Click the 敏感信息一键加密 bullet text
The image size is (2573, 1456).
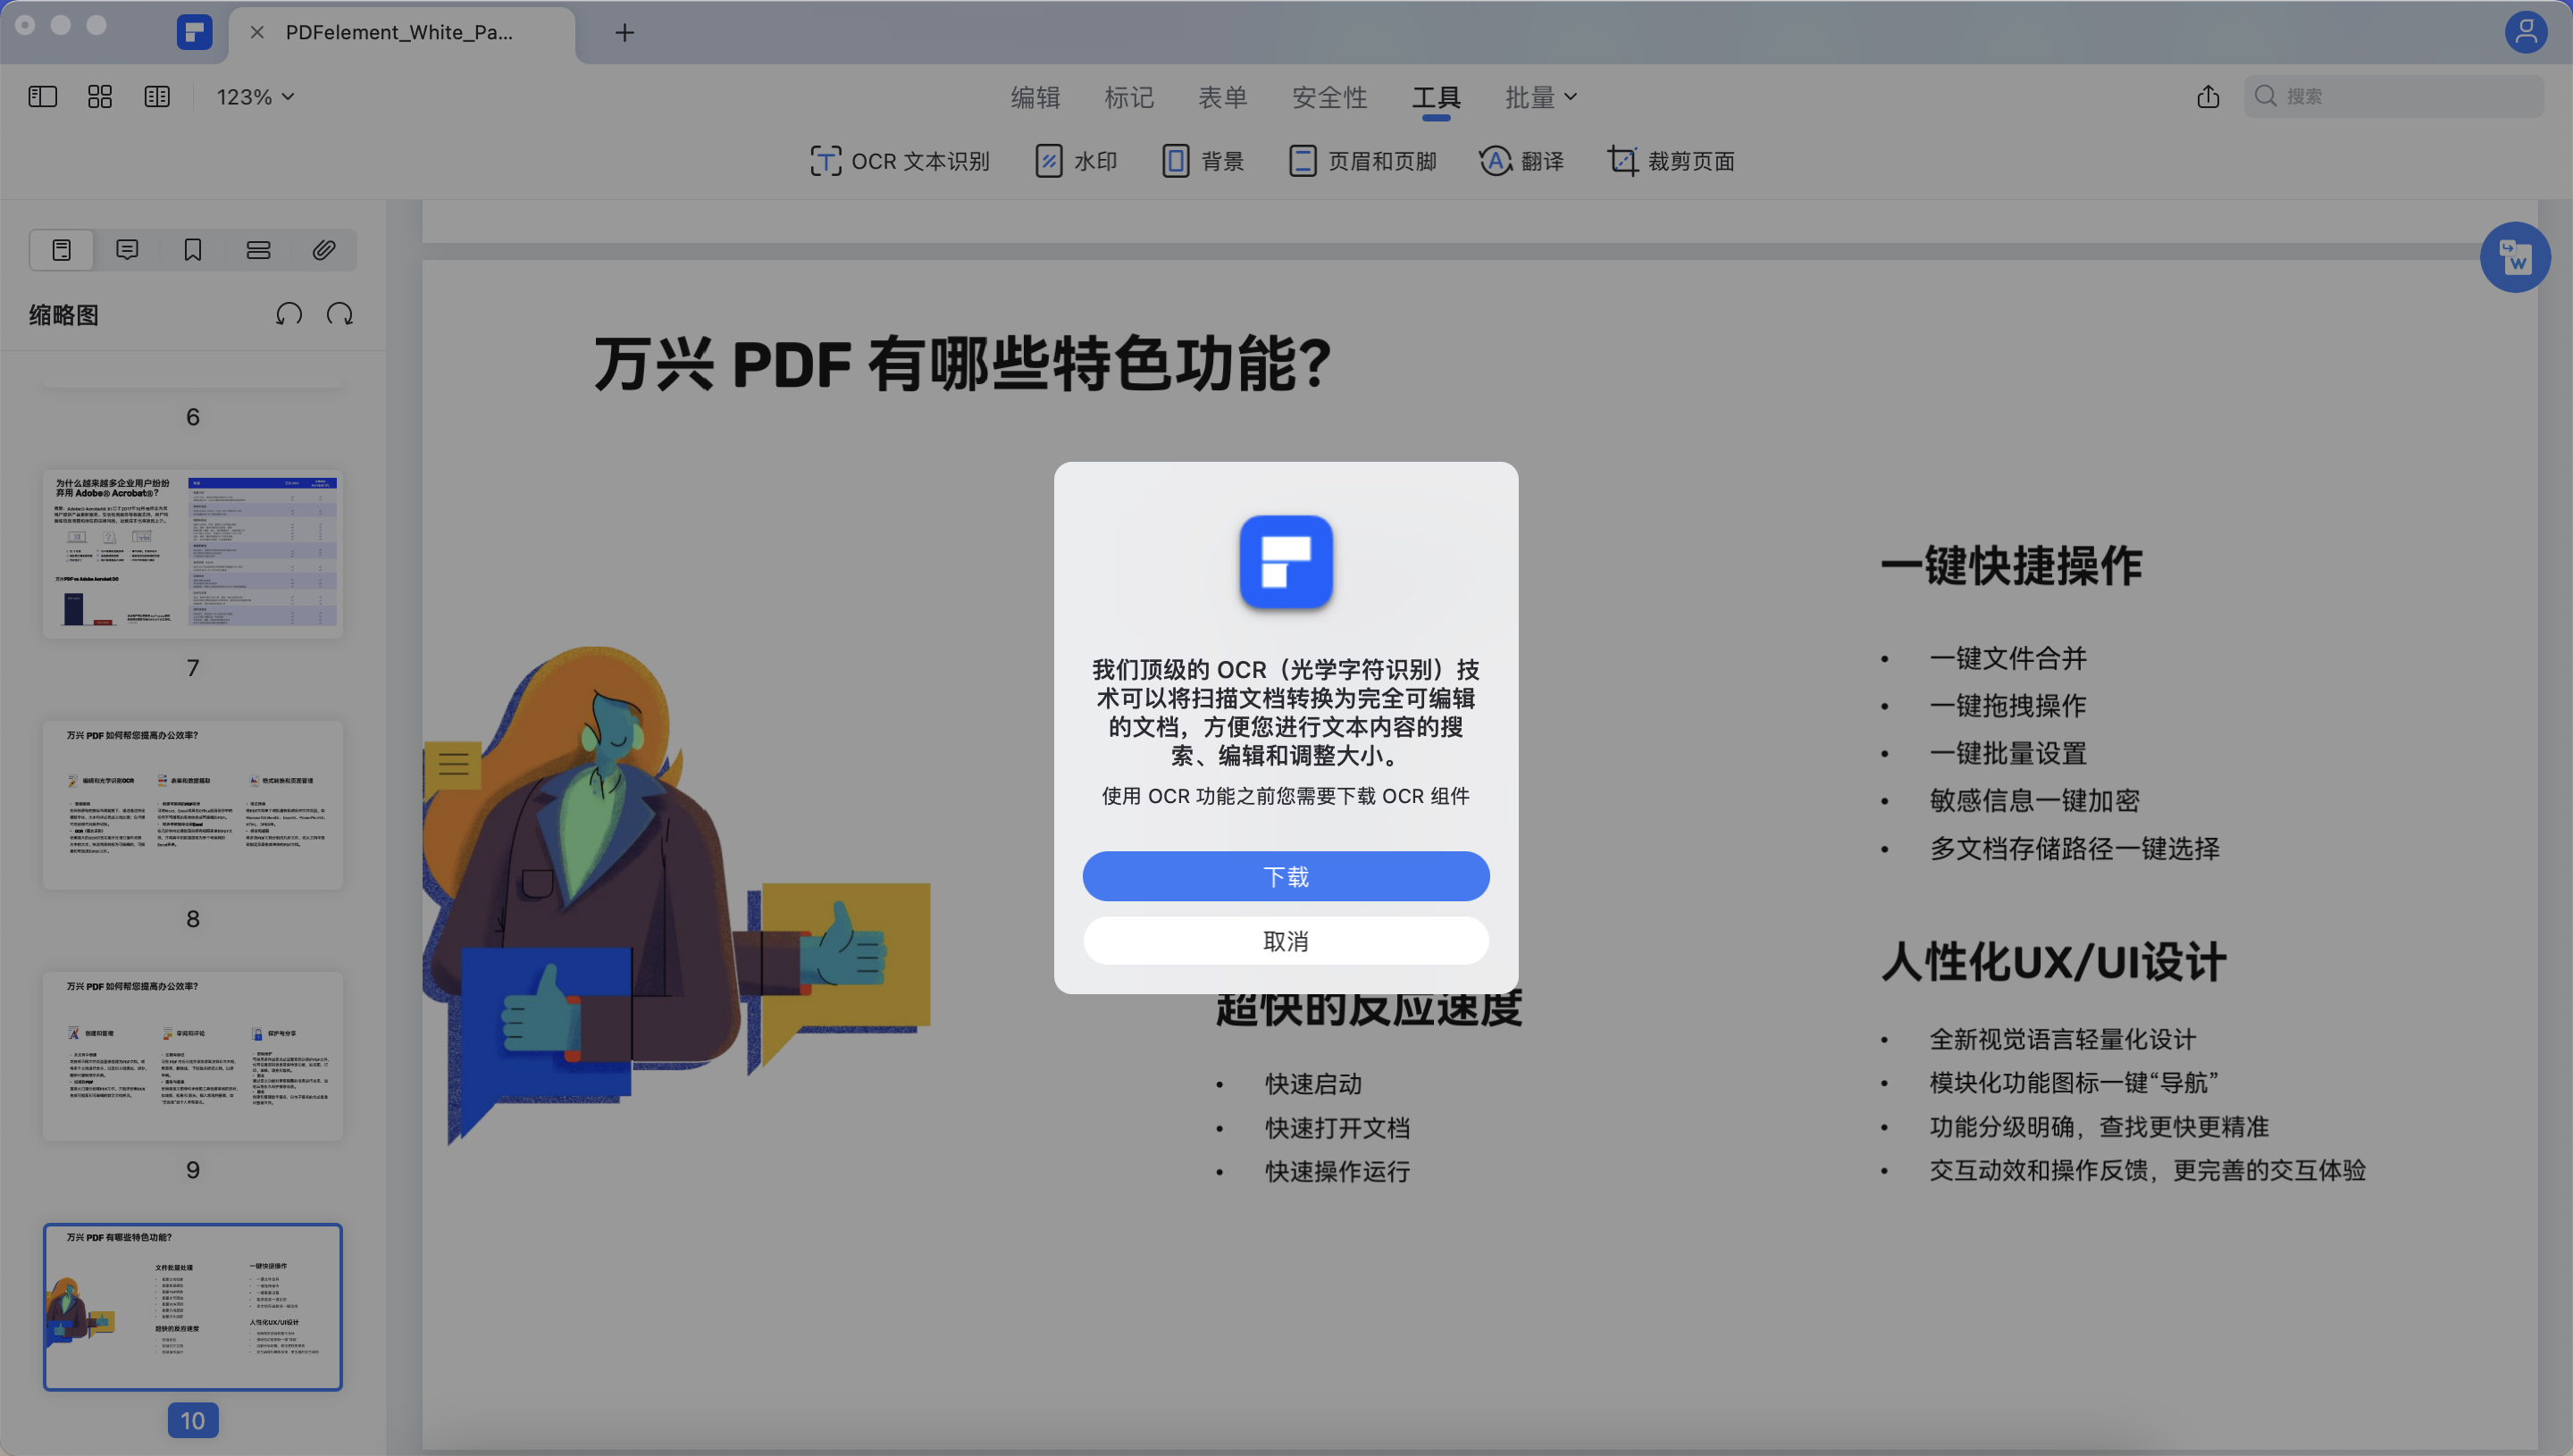pos(2035,800)
